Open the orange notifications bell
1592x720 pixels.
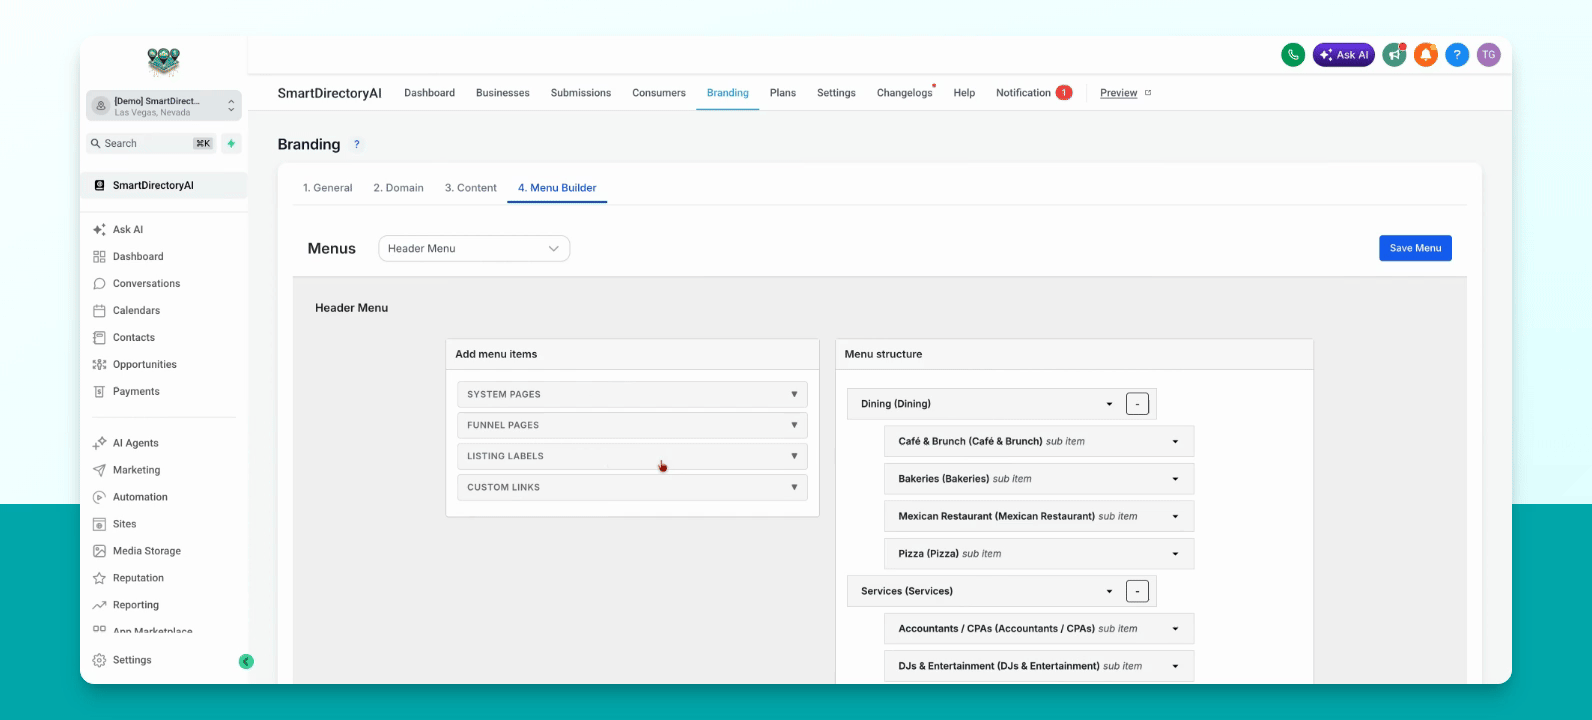pyautogui.click(x=1425, y=55)
